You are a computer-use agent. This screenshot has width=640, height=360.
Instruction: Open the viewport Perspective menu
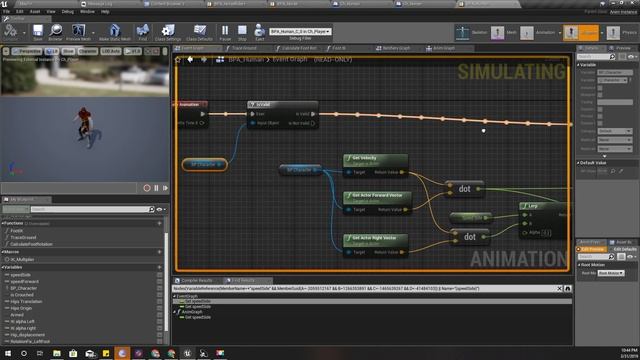point(27,51)
